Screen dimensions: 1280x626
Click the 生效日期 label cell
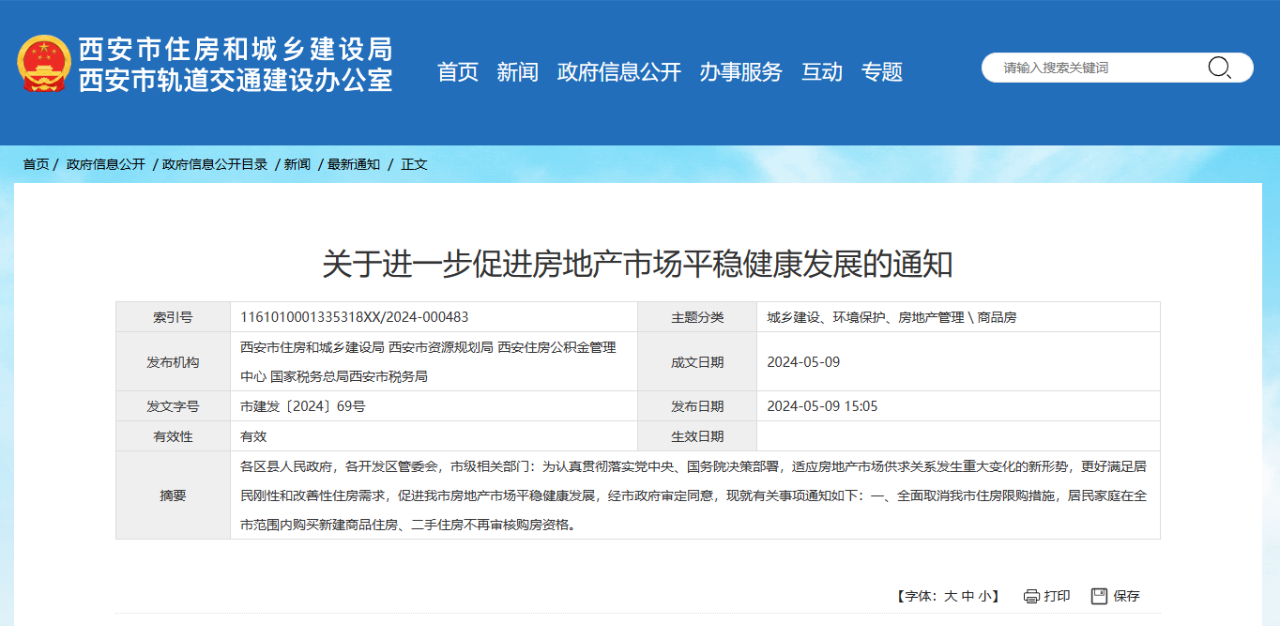click(697, 436)
